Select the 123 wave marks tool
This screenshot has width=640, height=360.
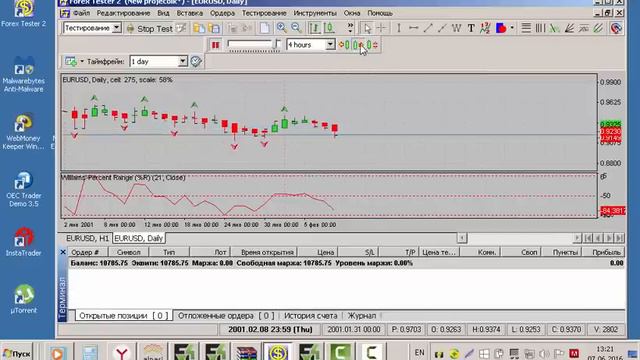(x=485, y=28)
